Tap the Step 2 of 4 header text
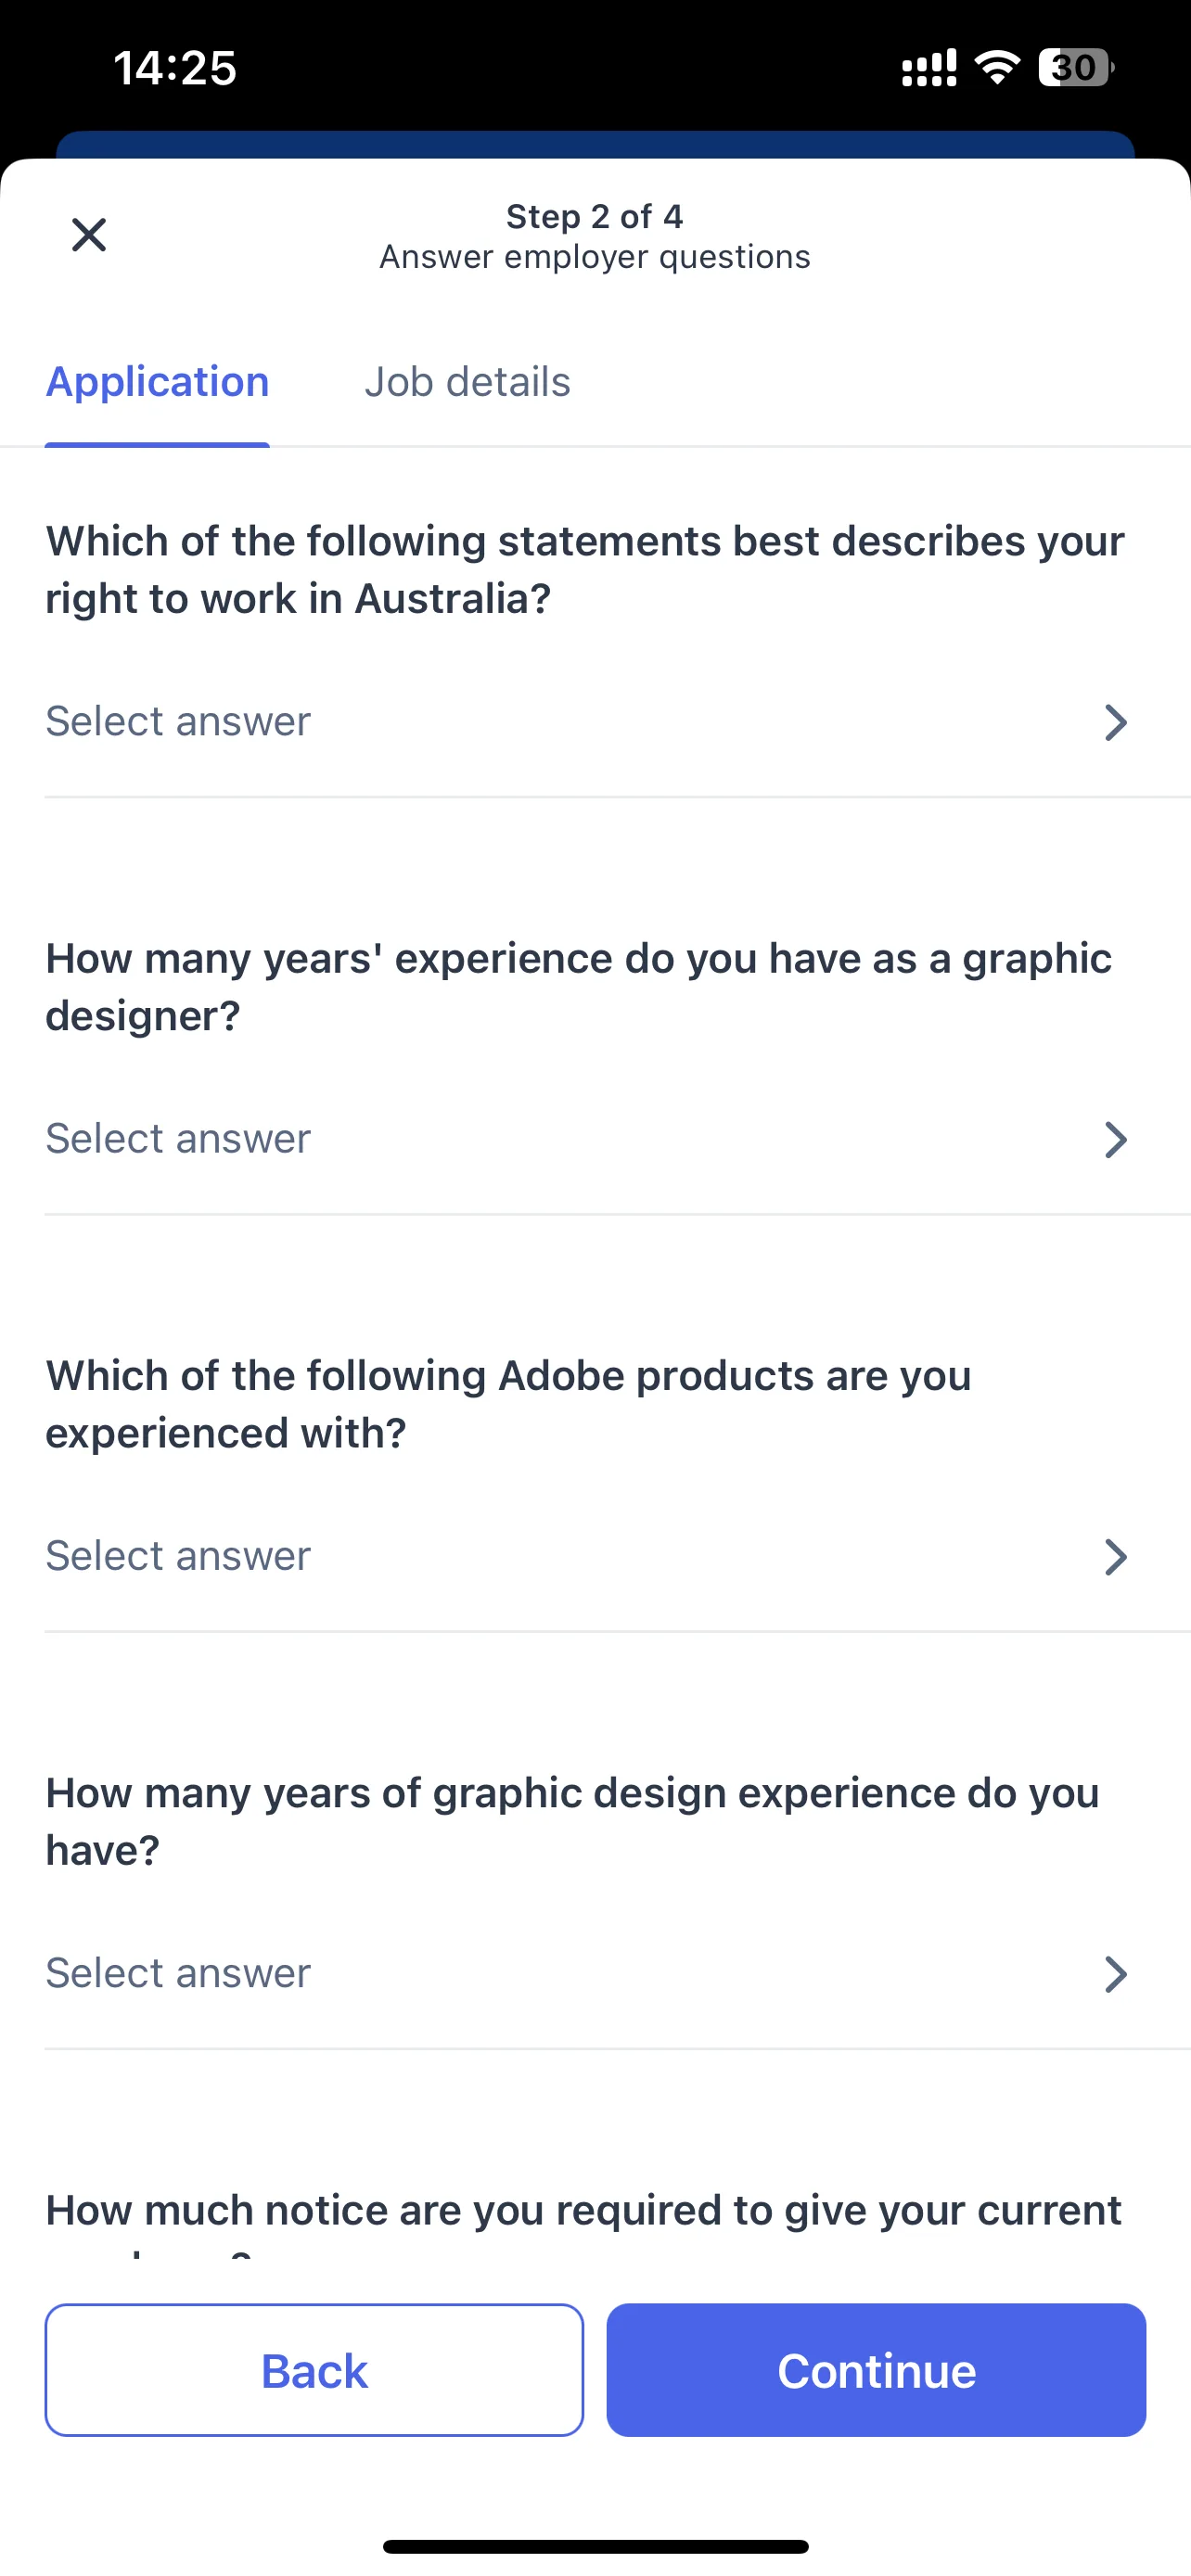The height and width of the screenshot is (2576, 1191). [x=595, y=216]
